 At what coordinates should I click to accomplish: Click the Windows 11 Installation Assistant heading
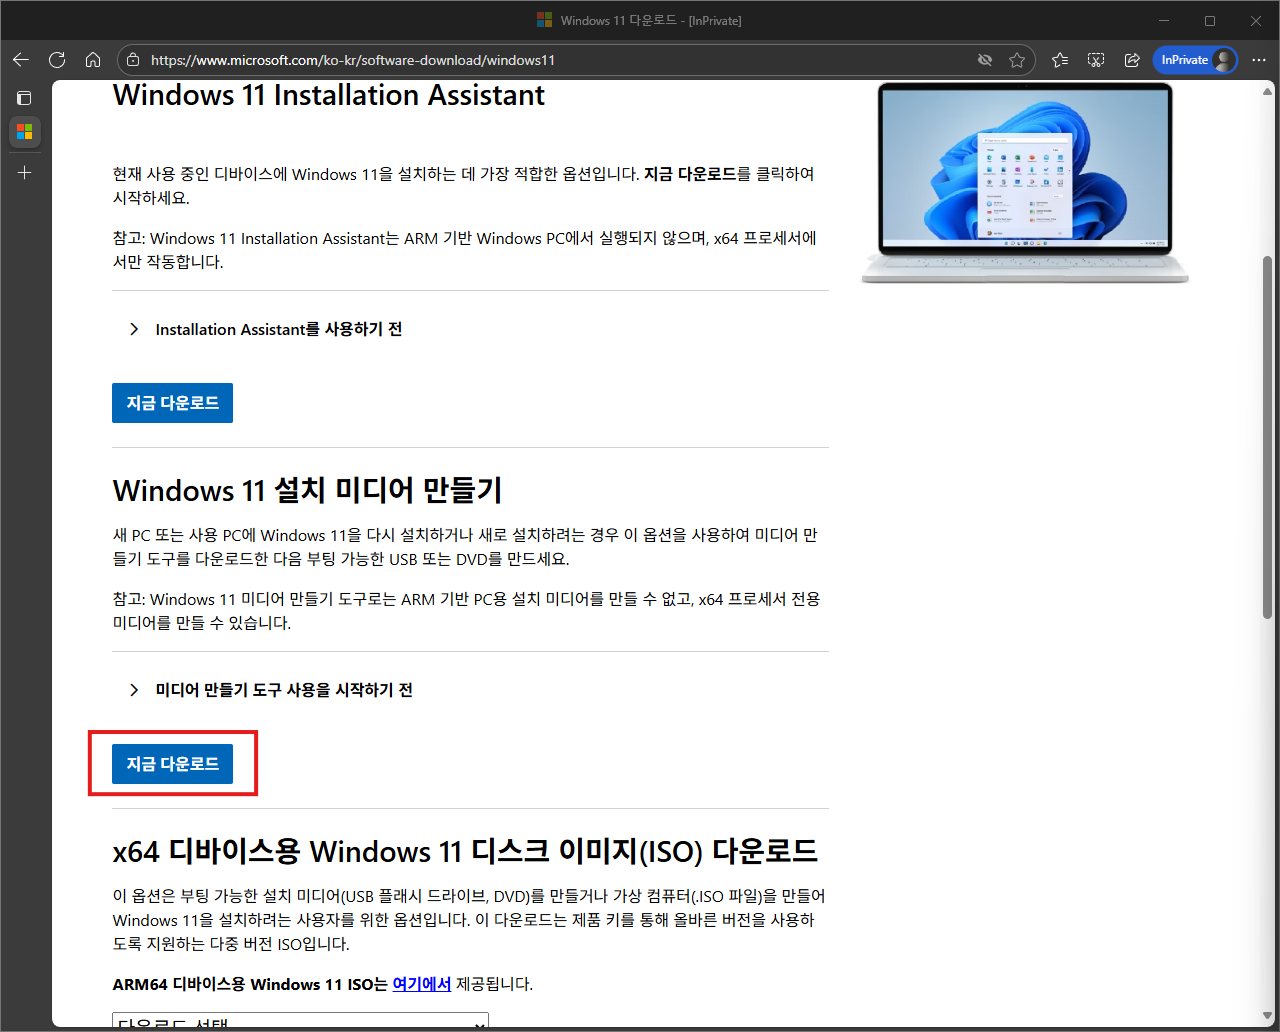coord(328,95)
